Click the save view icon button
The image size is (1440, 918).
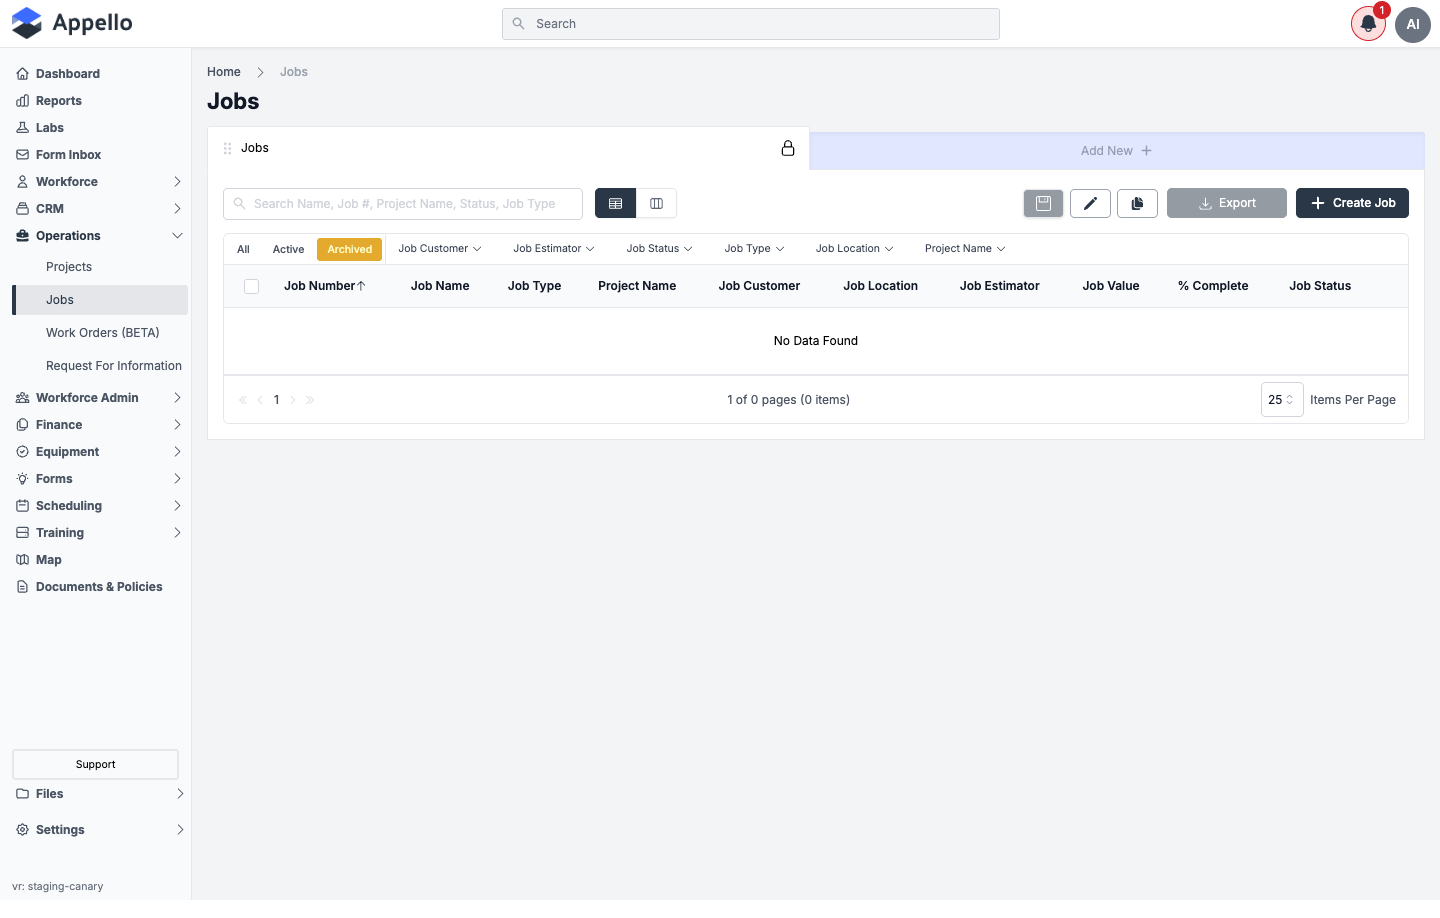point(1043,203)
